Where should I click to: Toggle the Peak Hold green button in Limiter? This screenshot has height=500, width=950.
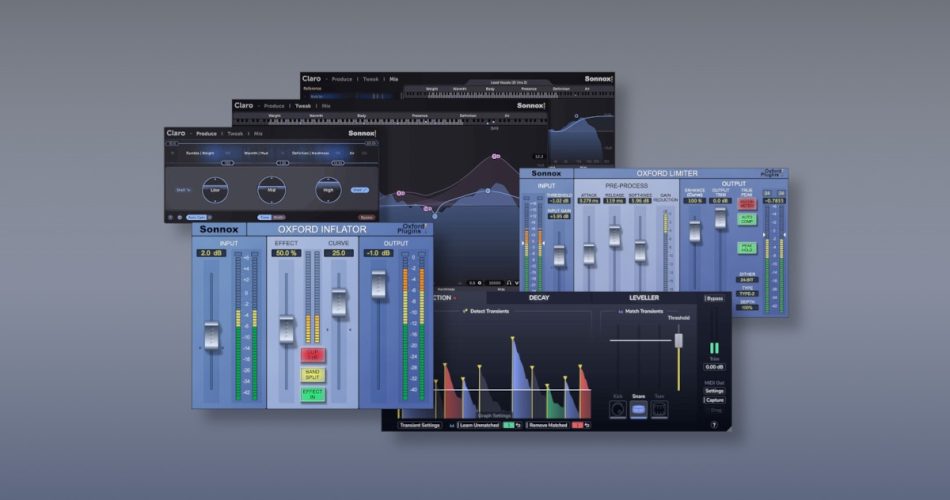tap(746, 247)
